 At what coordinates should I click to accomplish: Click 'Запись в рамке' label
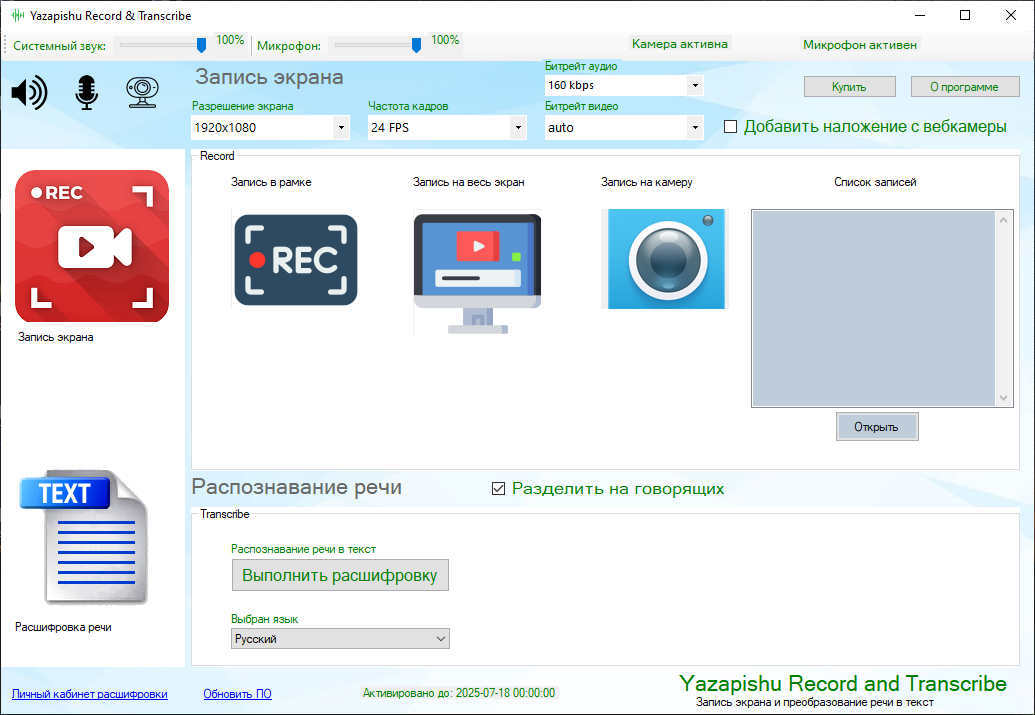coord(271,182)
